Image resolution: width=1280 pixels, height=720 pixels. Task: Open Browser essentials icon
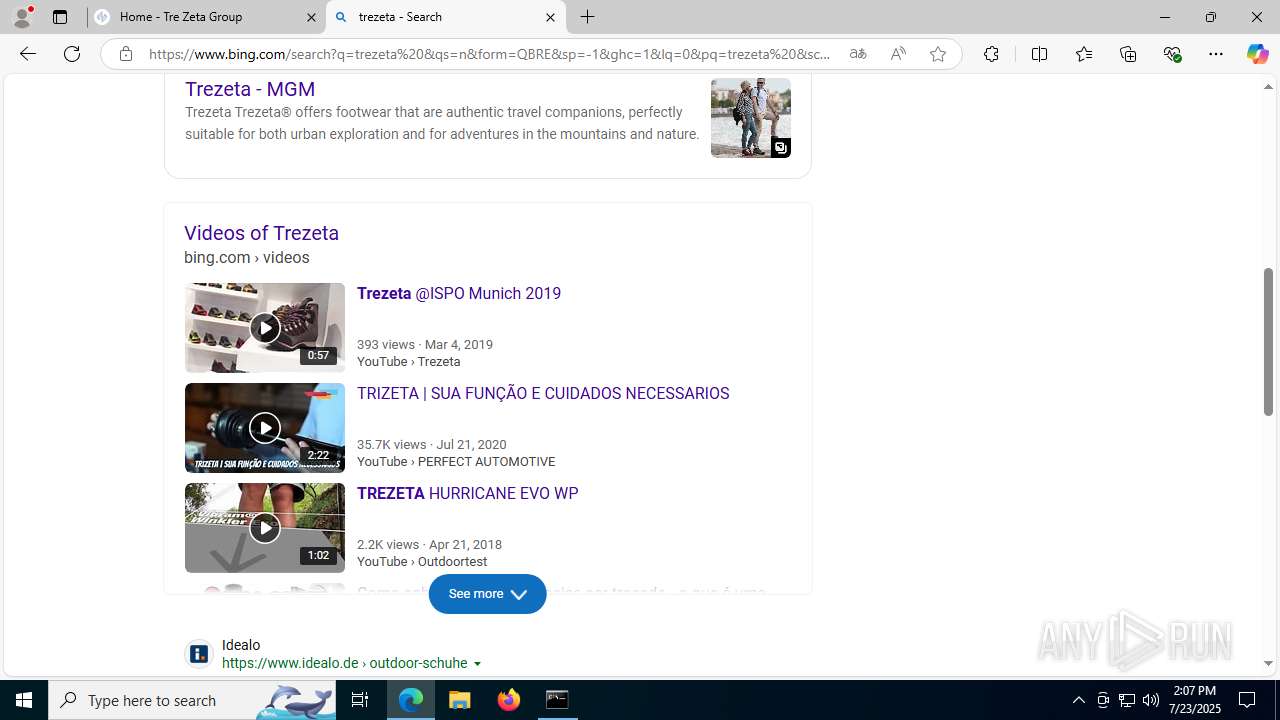coord(1172,54)
